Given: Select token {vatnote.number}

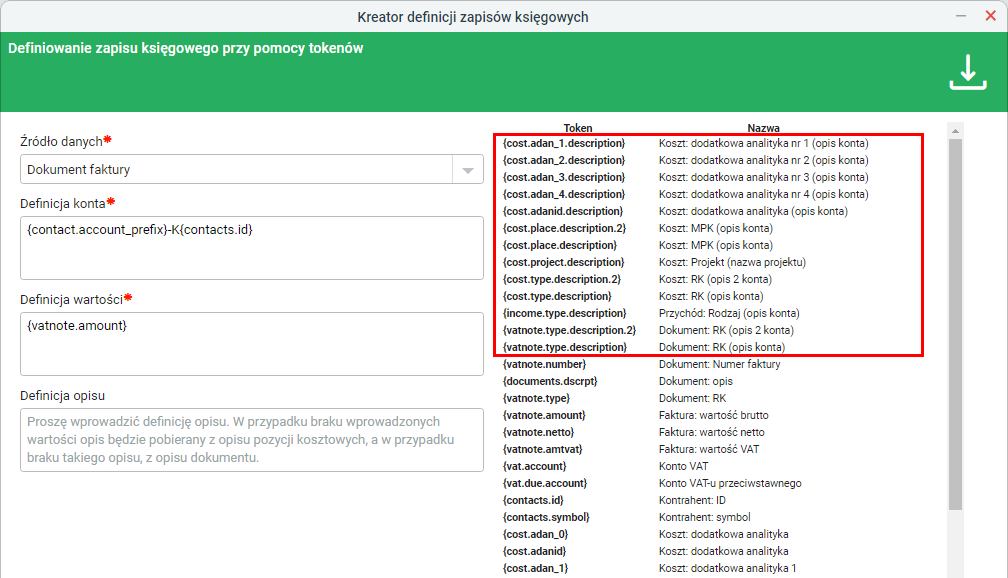Looking at the screenshot, I should 544,365.
